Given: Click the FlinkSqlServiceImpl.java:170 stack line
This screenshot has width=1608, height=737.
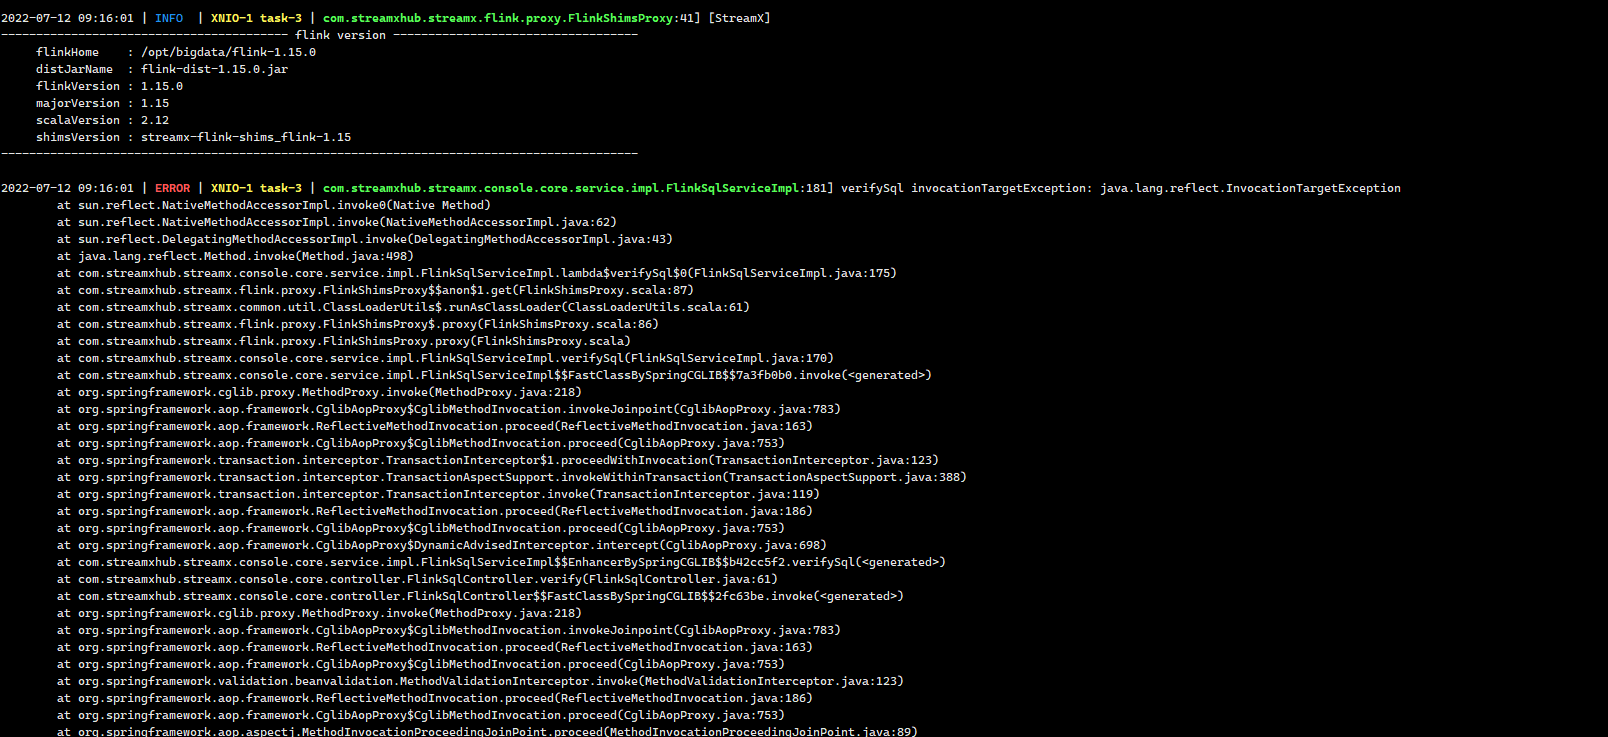Looking at the screenshot, I should coord(445,358).
